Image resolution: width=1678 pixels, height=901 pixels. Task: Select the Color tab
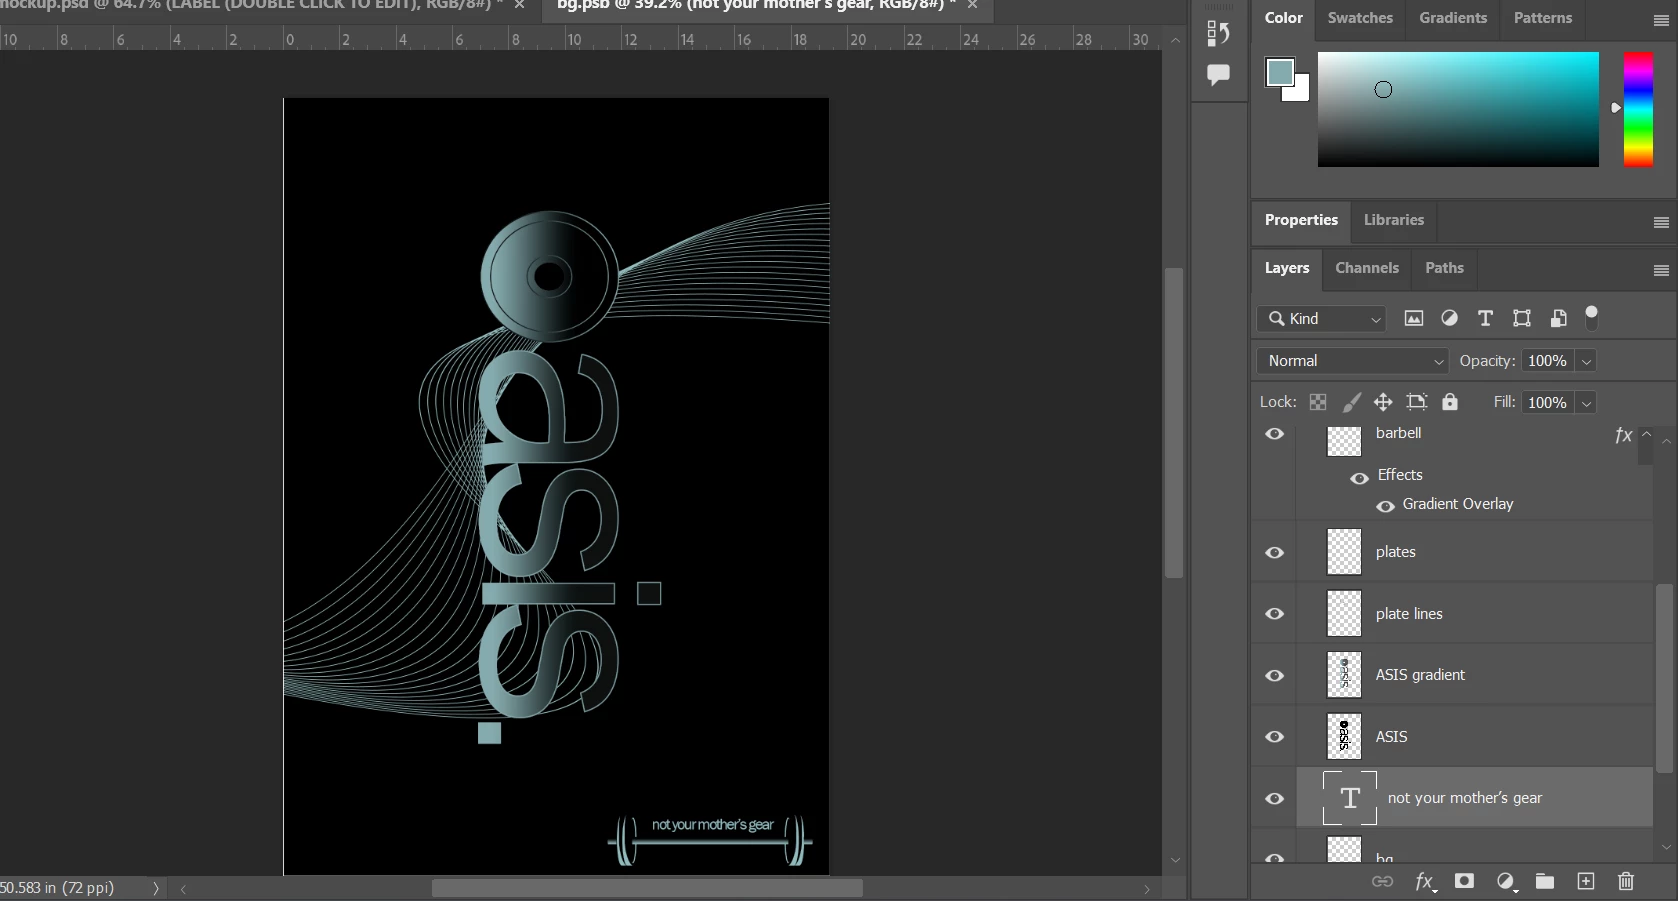click(x=1284, y=18)
